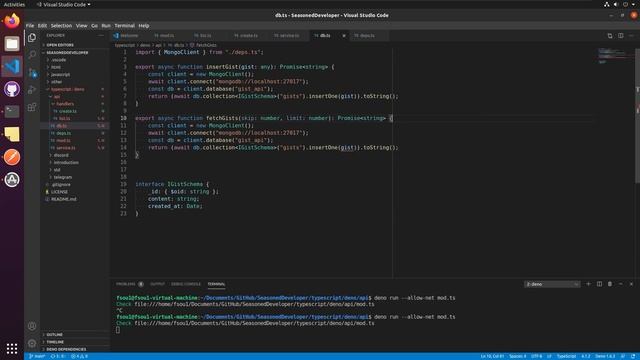The width and height of the screenshot is (640, 360).
Task: Open service.ts in the file explorer
Action: pos(65,148)
